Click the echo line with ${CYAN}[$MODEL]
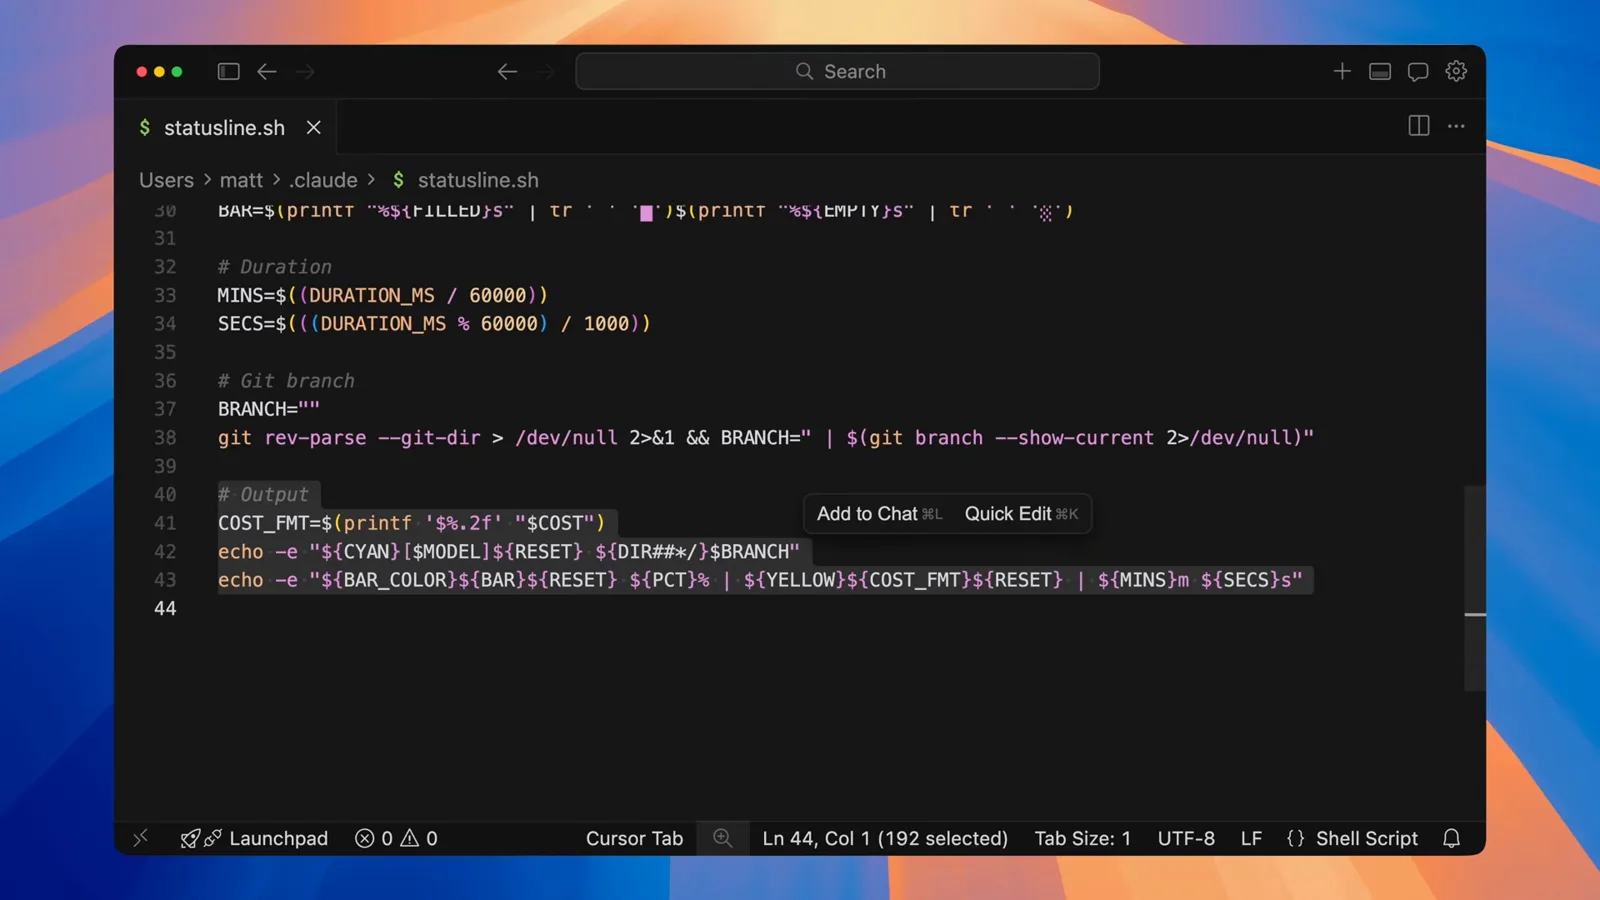The image size is (1600, 900). [x=509, y=551]
